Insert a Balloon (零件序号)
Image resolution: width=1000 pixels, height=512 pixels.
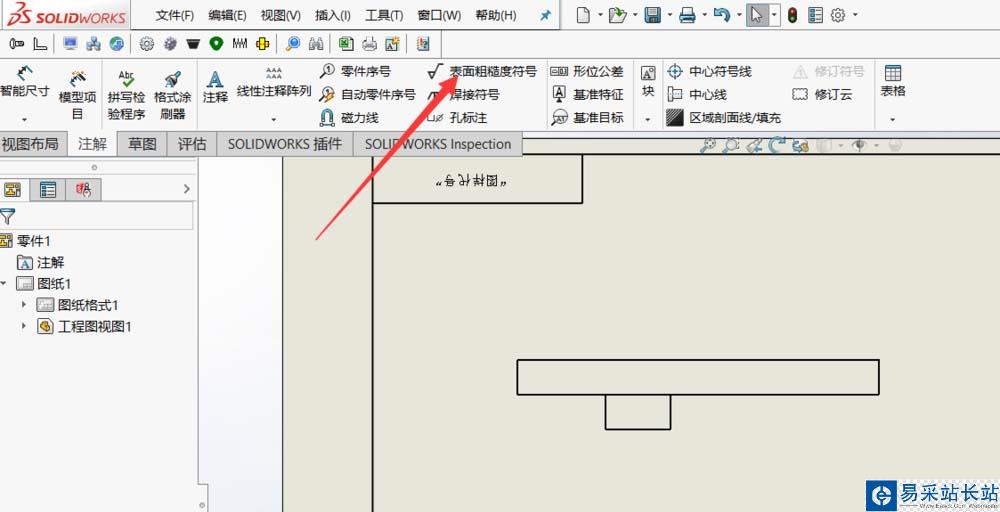tap(355, 71)
